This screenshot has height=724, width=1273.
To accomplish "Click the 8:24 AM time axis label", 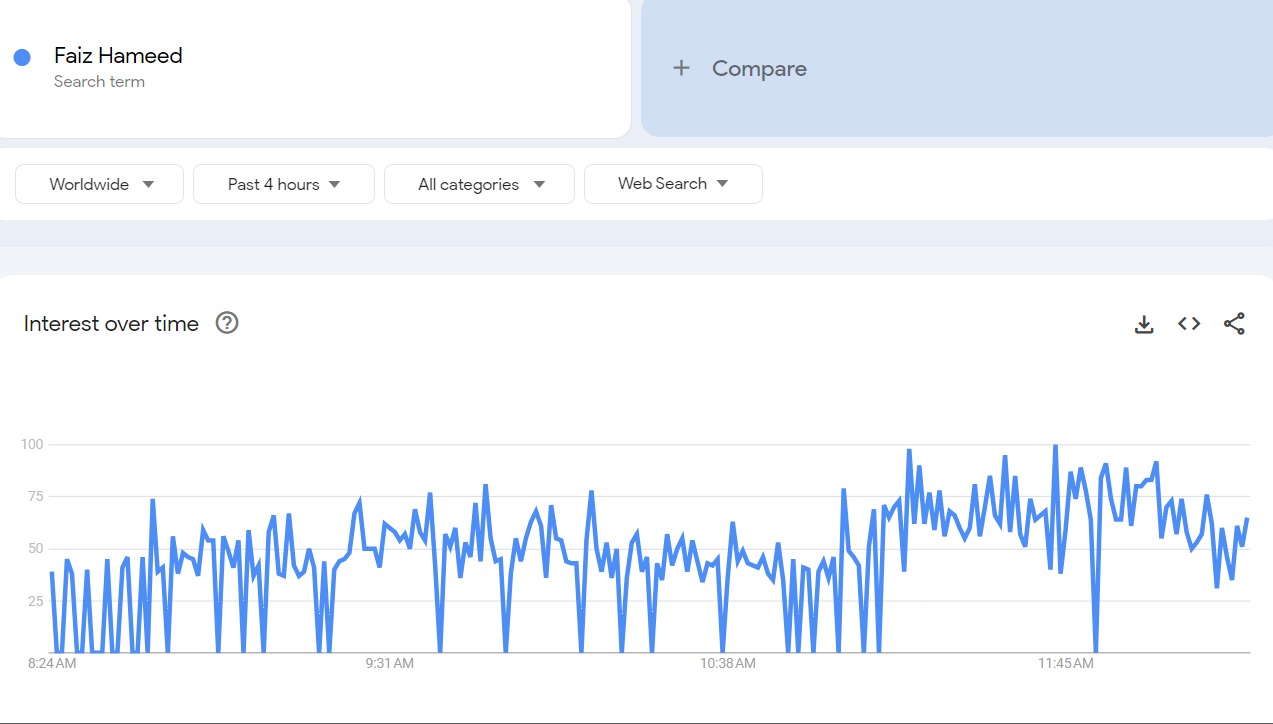I will tap(52, 663).
